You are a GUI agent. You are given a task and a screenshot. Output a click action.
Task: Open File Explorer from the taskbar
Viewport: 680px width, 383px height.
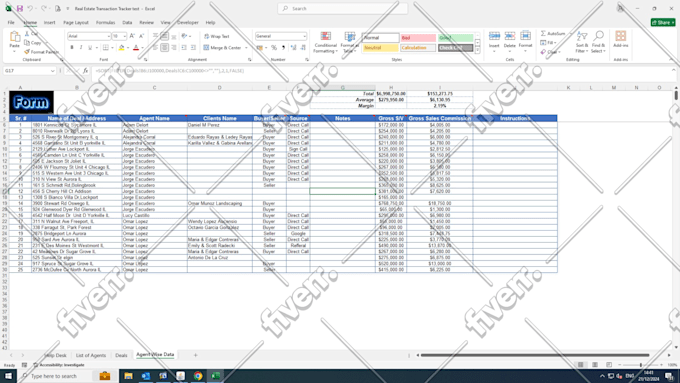pyautogui.click(x=128, y=376)
